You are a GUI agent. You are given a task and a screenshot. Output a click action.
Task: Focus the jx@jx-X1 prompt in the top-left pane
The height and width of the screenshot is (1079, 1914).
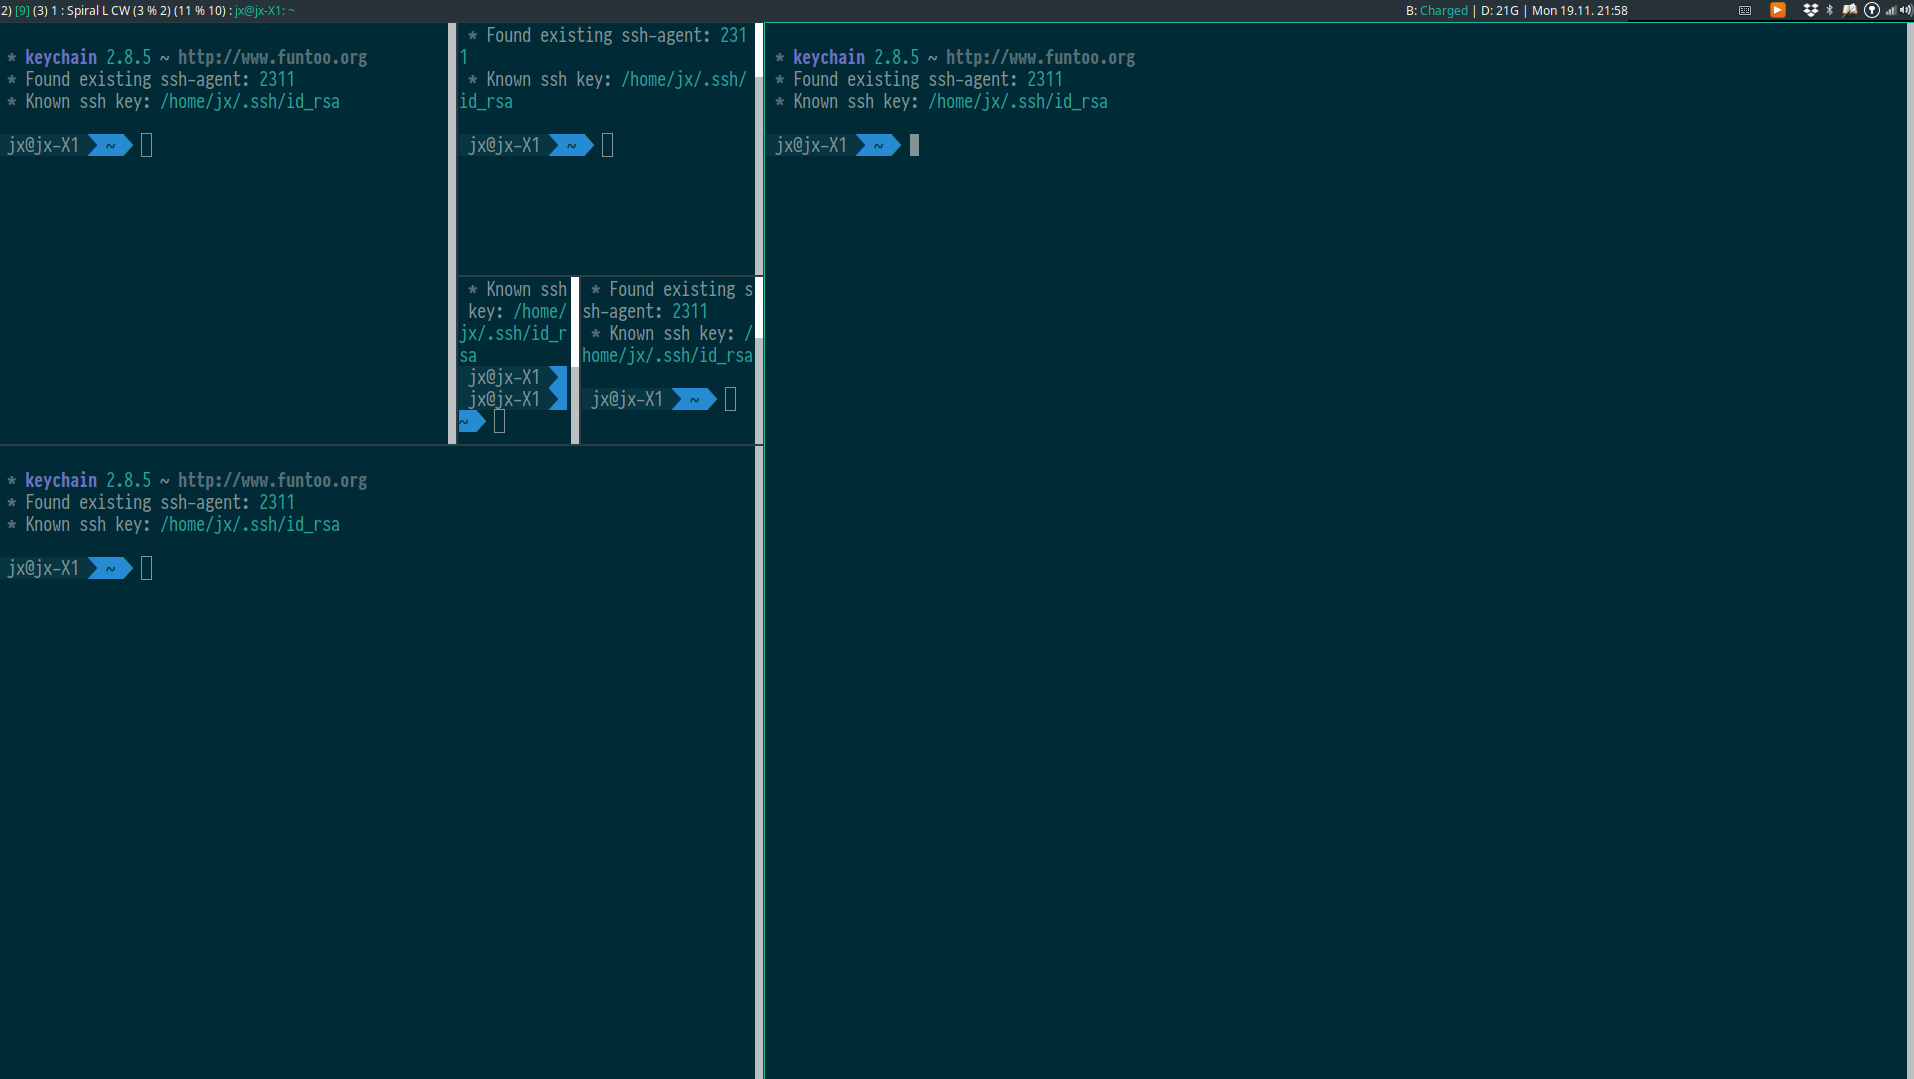click(43, 145)
